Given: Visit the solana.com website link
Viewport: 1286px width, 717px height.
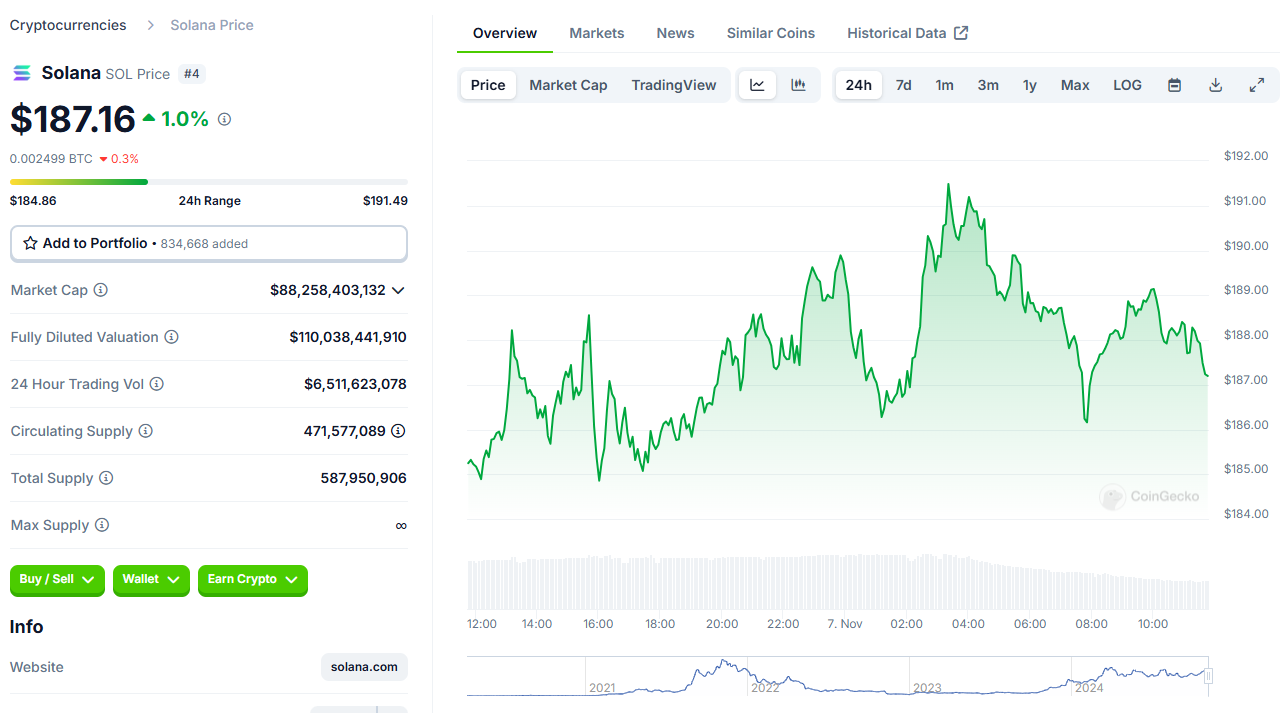Looking at the screenshot, I should click(364, 667).
